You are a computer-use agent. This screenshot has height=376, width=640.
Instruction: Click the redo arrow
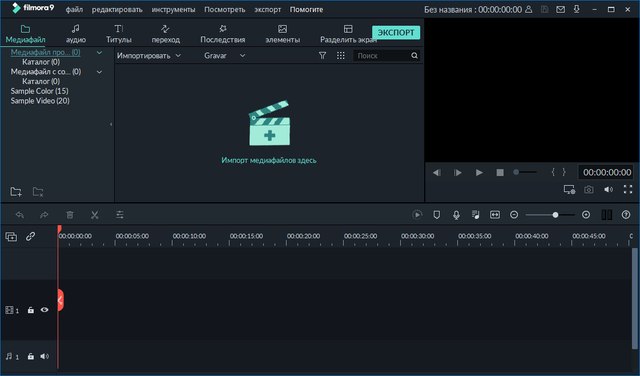point(44,215)
